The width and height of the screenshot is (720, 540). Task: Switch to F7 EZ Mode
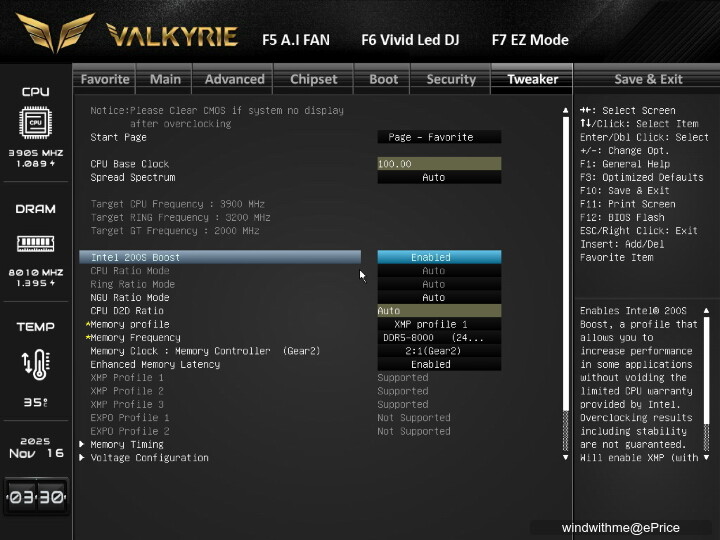[x=530, y=40]
